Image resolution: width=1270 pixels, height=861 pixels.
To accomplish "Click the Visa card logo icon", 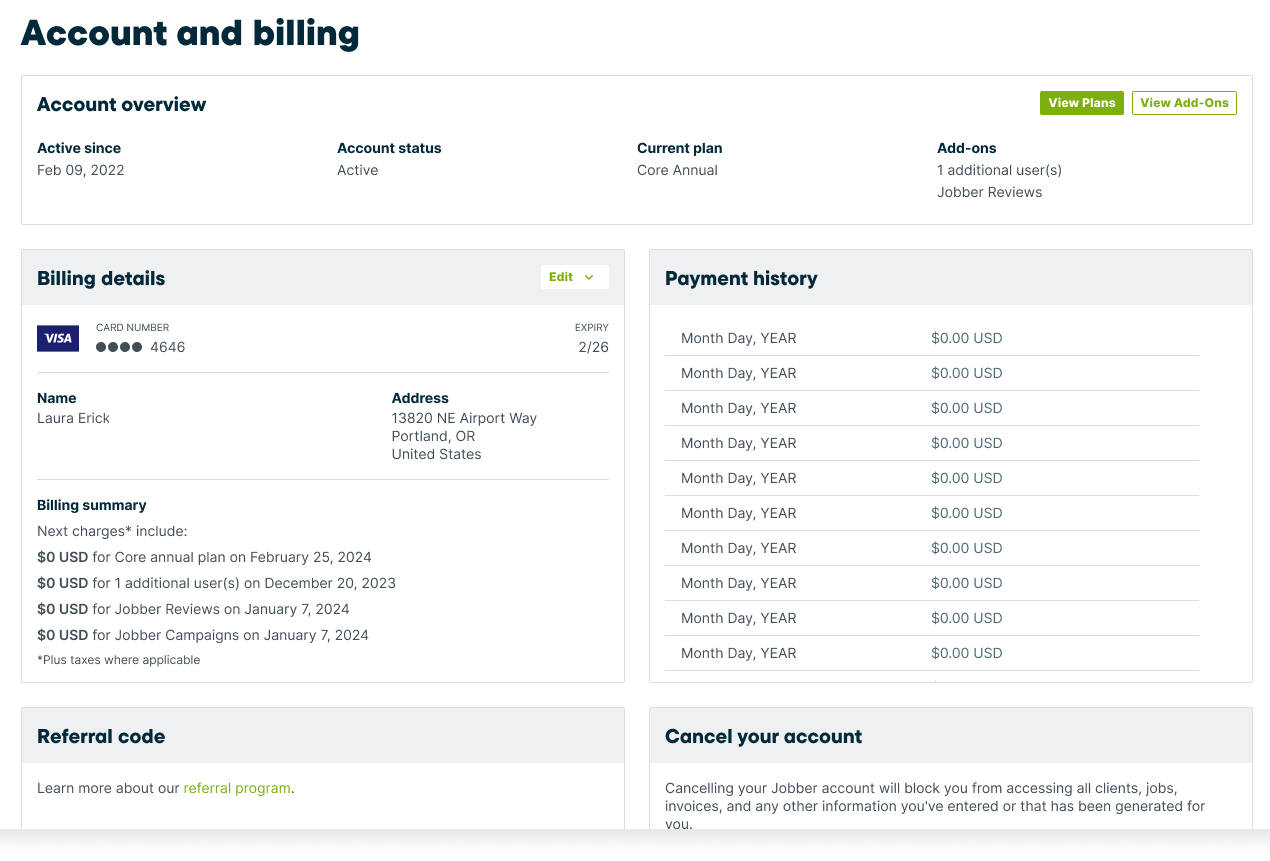I will click(58, 338).
